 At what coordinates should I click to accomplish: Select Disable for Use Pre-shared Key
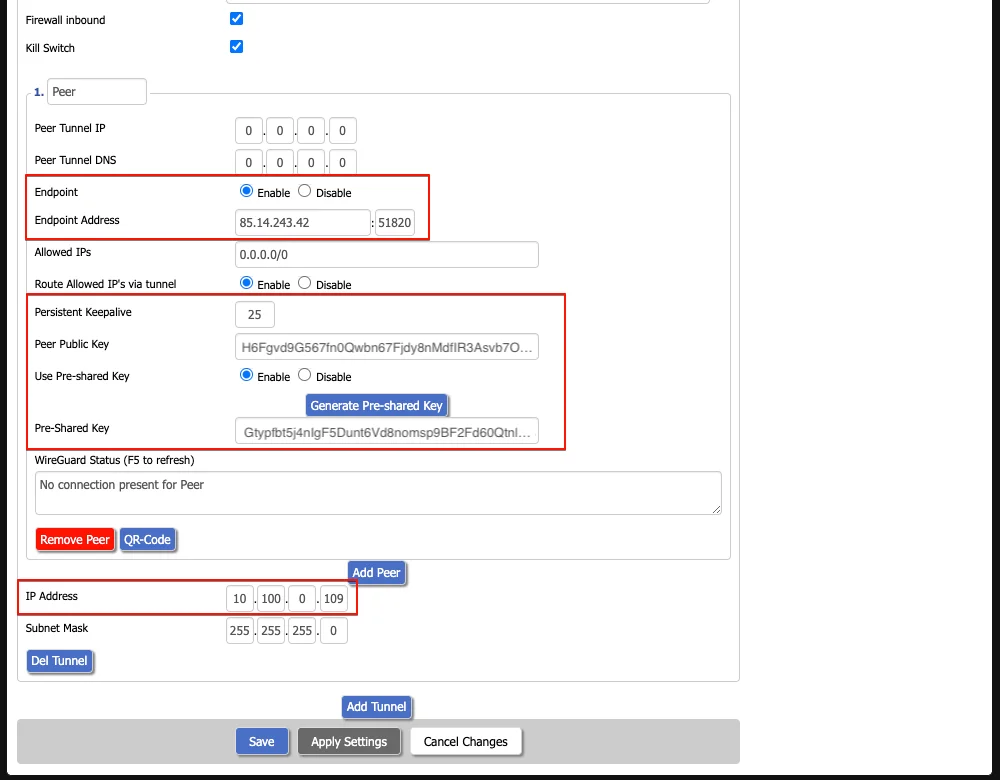pos(305,375)
